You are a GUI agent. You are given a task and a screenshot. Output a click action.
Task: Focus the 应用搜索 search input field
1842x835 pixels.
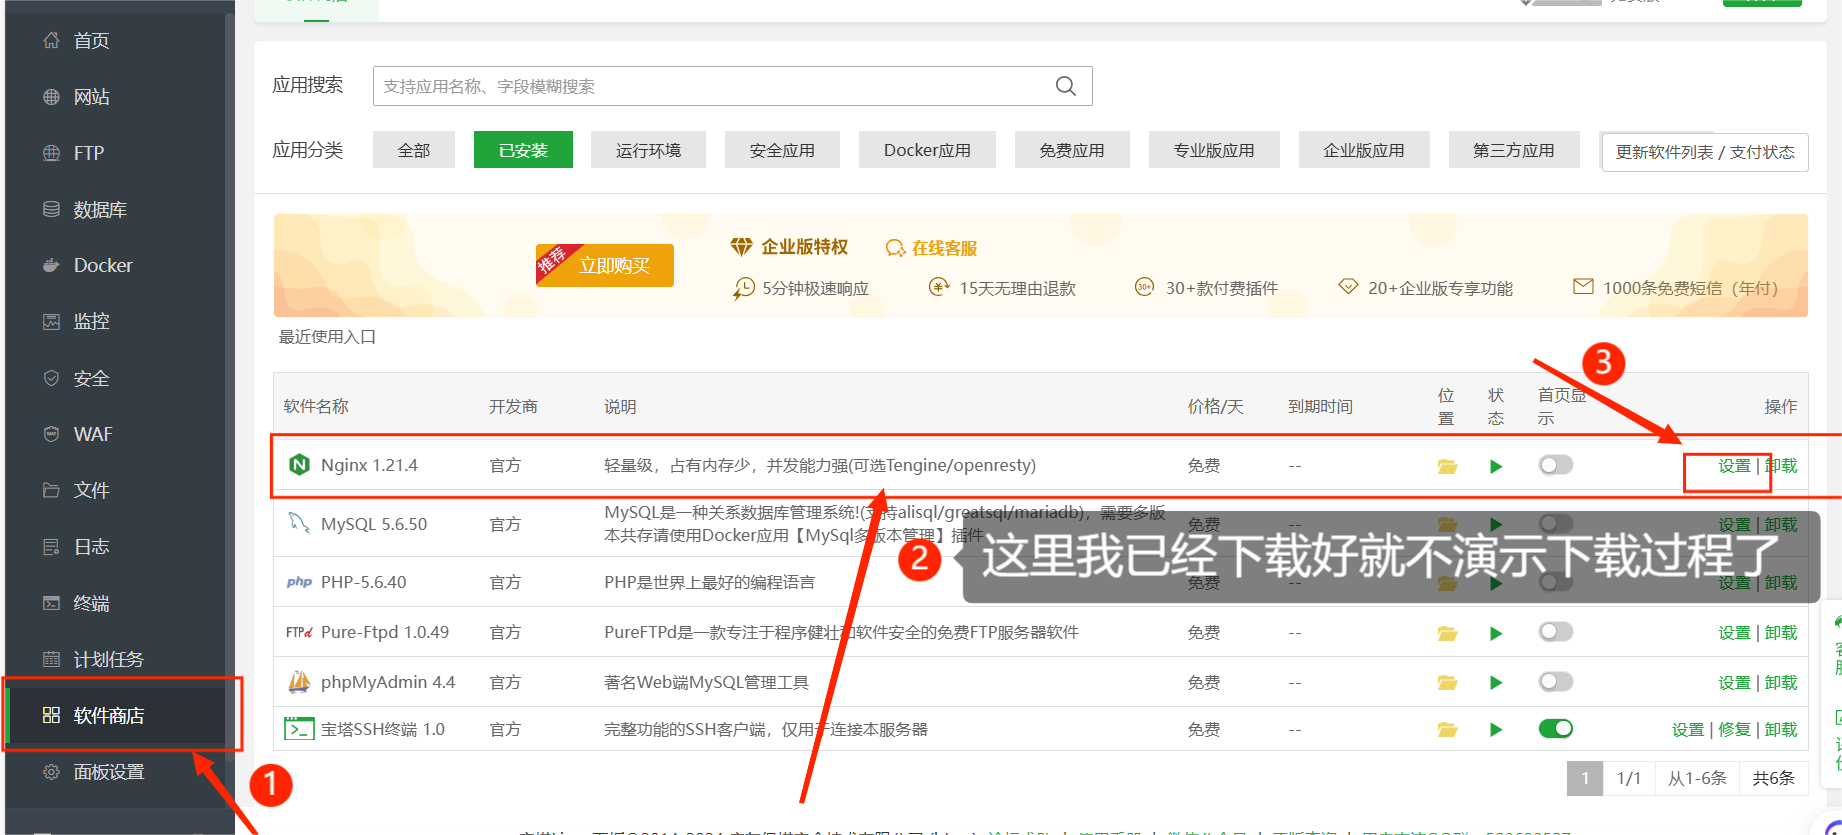tap(733, 86)
